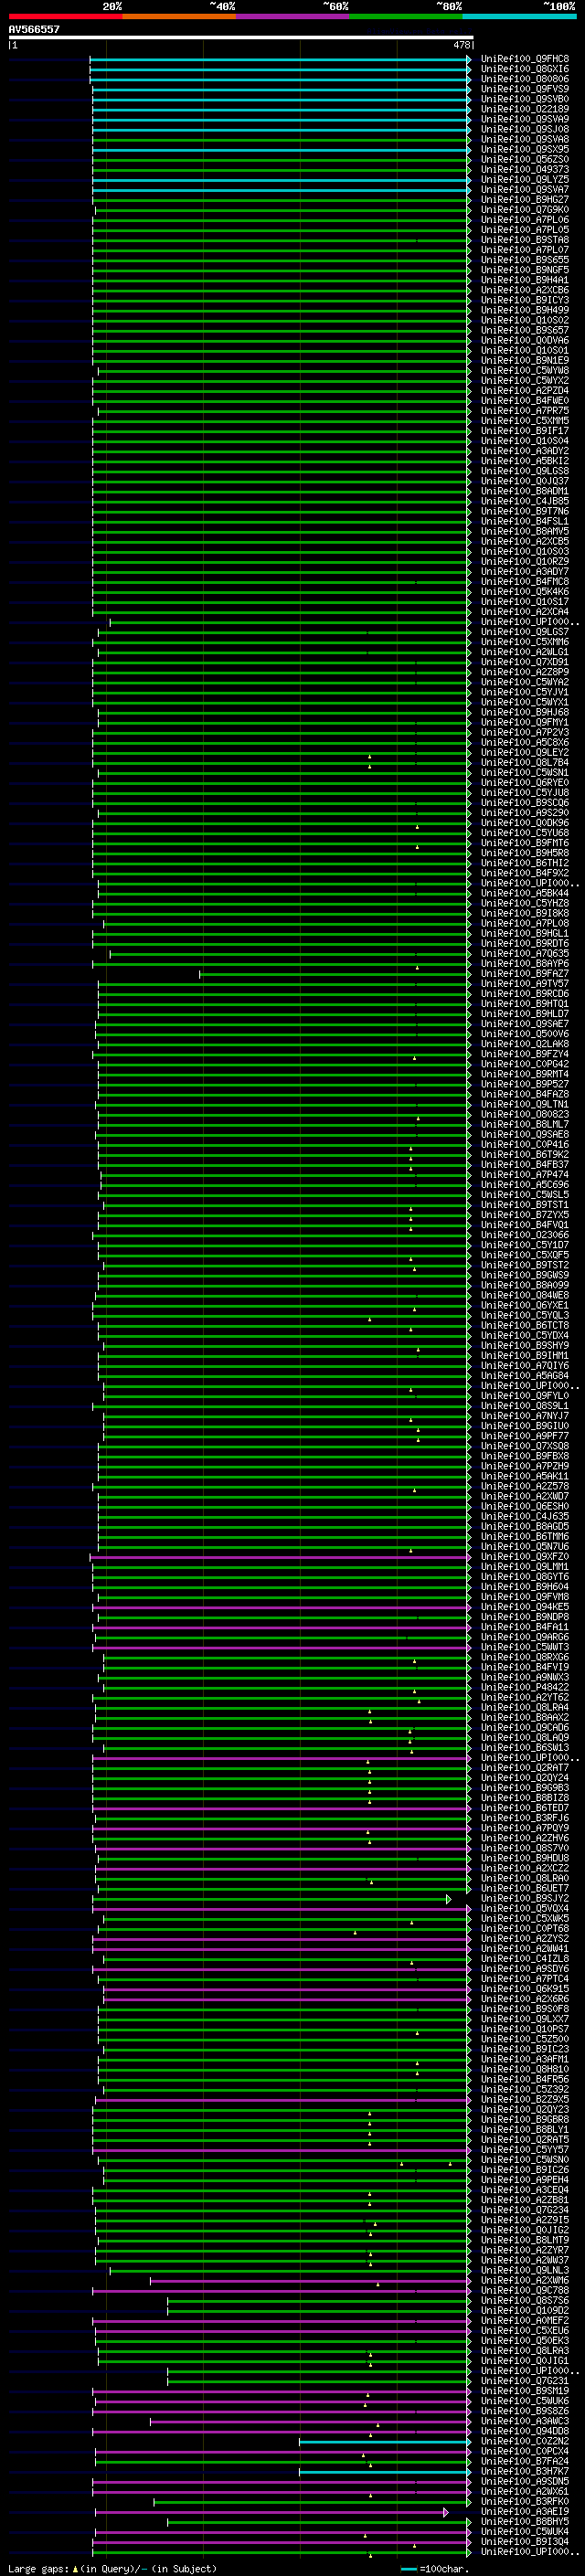
Task: Click label UniRef100_A7PR75
Action: tap(525, 410)
